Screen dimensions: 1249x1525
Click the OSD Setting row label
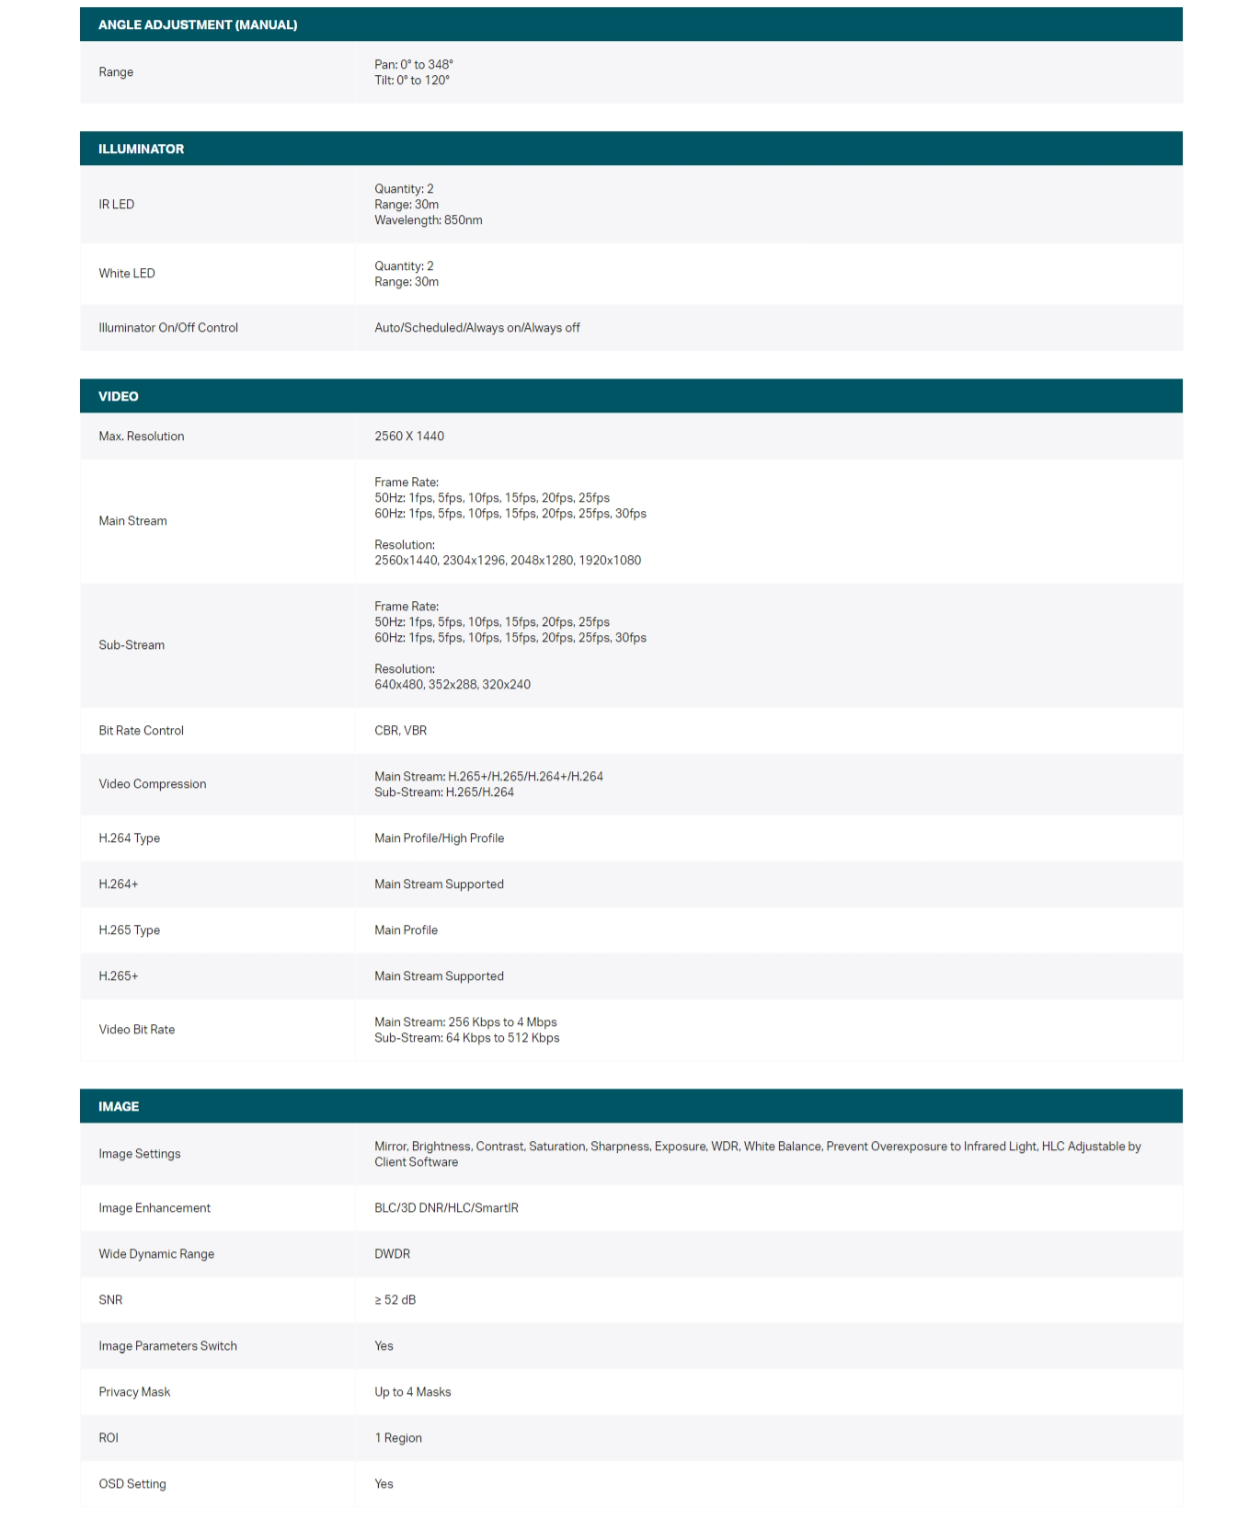click(x=132, y=1484)
